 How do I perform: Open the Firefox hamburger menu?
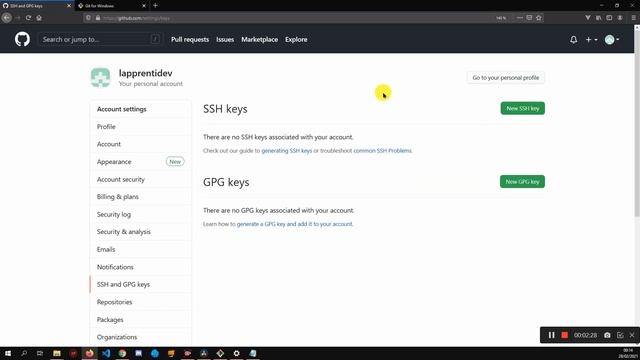tap(633, 18)
